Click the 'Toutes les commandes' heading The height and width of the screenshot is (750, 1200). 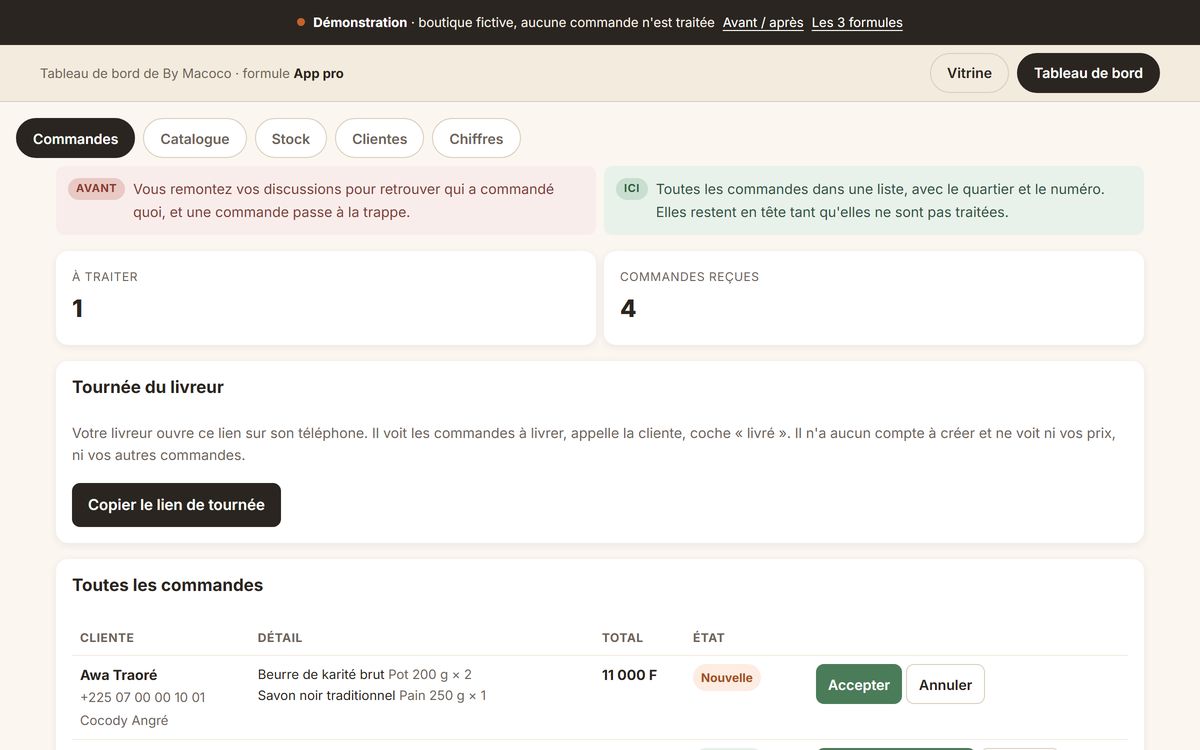pos(168,585)
